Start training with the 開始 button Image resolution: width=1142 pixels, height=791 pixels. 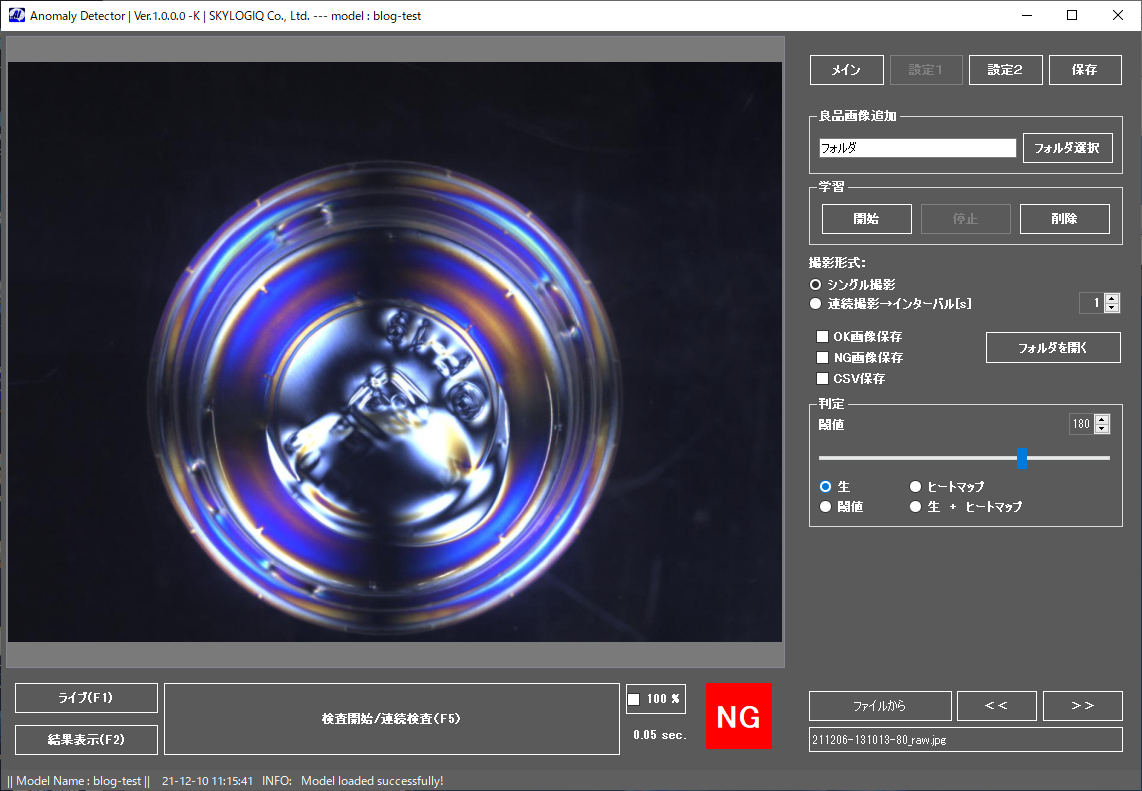click(x=867, y=219)
